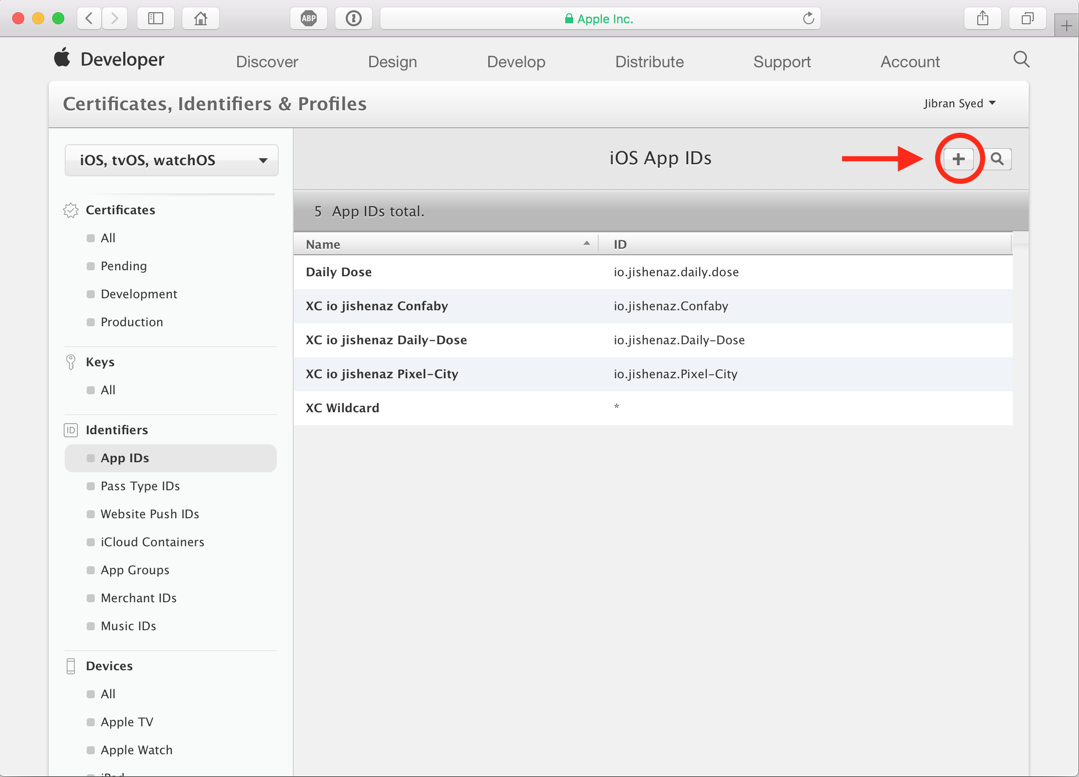Open the Distribute menu
The width and height of the screenshot is (1079, 777).
pos(650,62)
